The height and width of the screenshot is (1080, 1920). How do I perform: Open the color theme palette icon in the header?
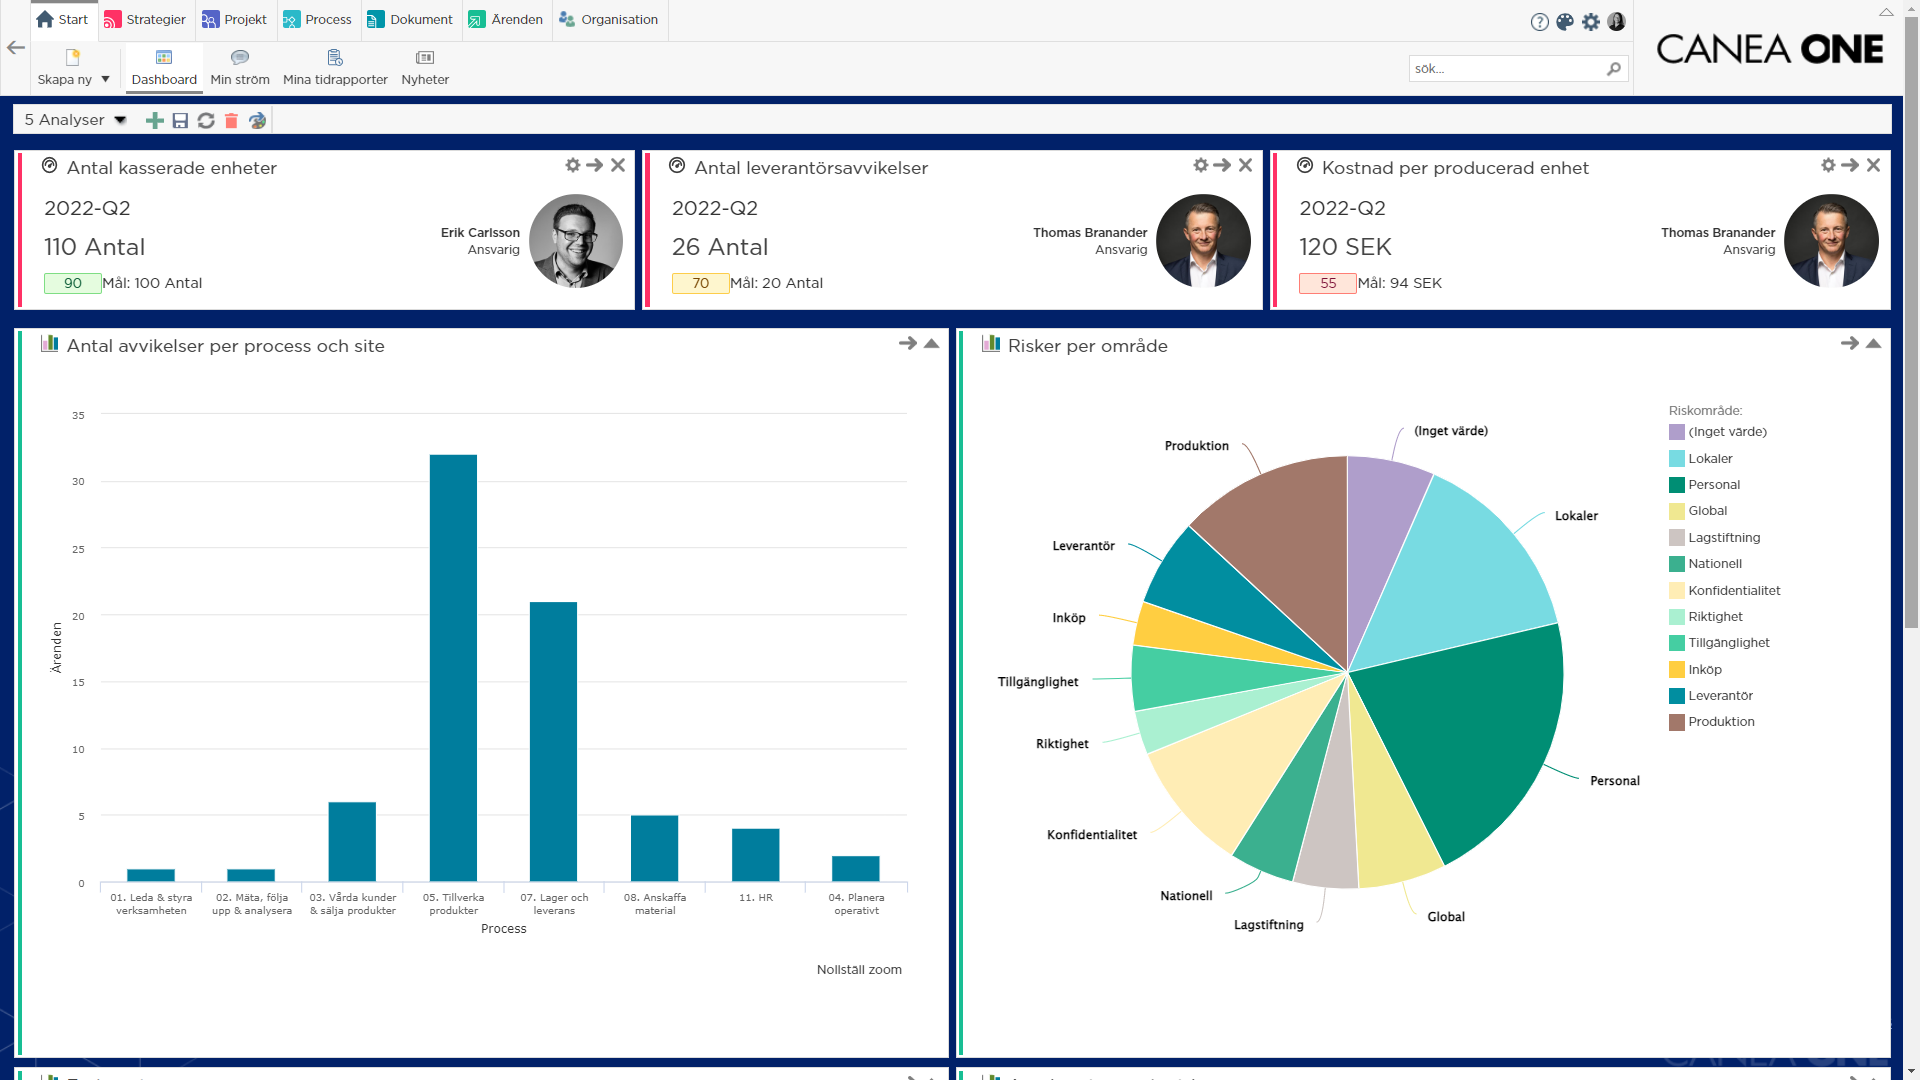point(1565,22)
